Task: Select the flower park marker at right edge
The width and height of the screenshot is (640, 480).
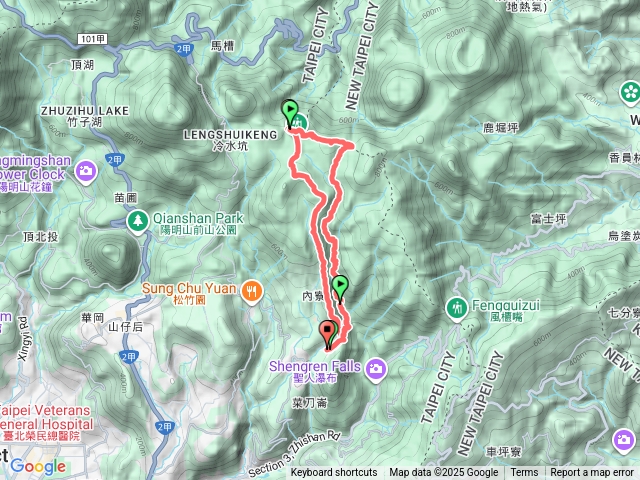Action: tap(630, 93)
